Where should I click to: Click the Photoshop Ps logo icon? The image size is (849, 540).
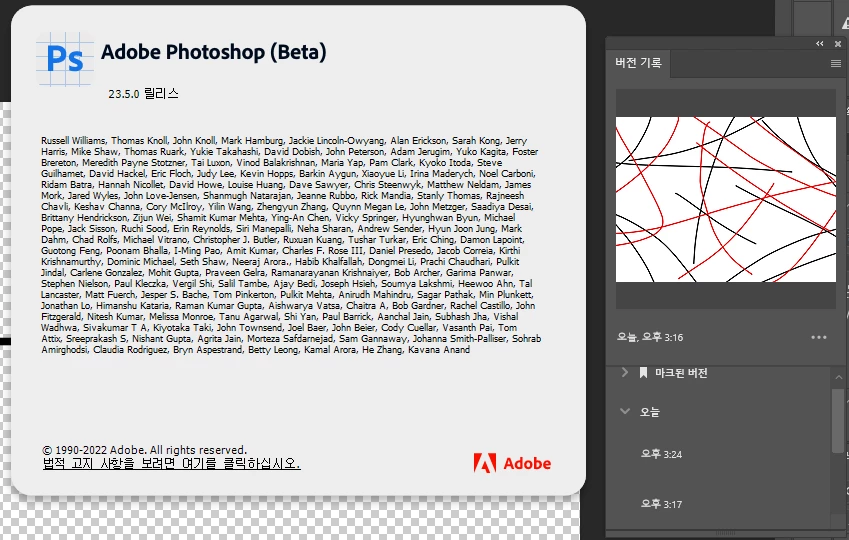(x=65, y=58)
